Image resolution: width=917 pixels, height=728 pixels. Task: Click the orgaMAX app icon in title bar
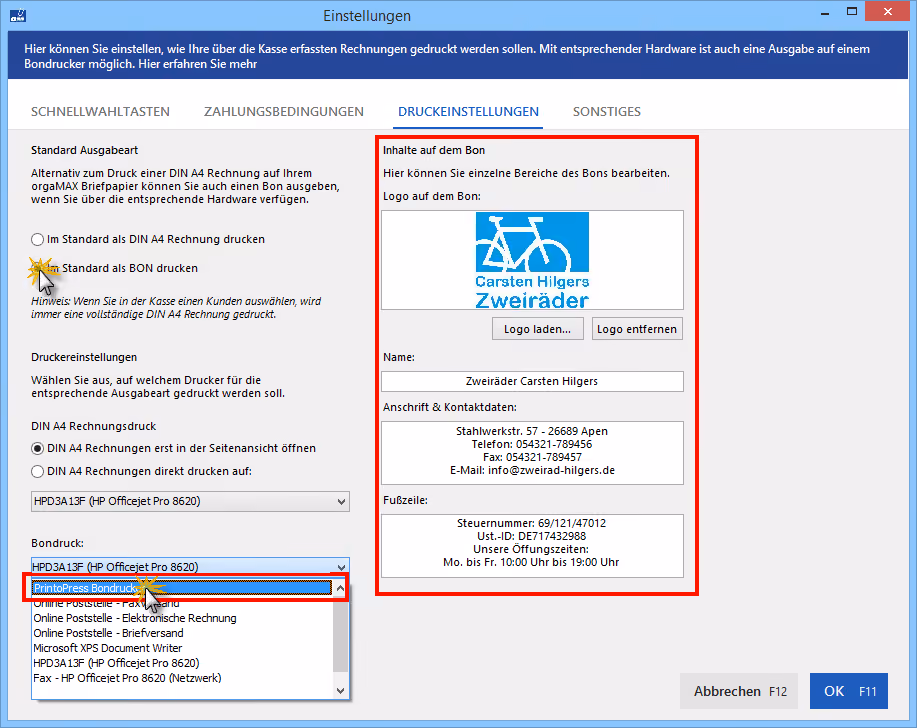coord(18,15)
